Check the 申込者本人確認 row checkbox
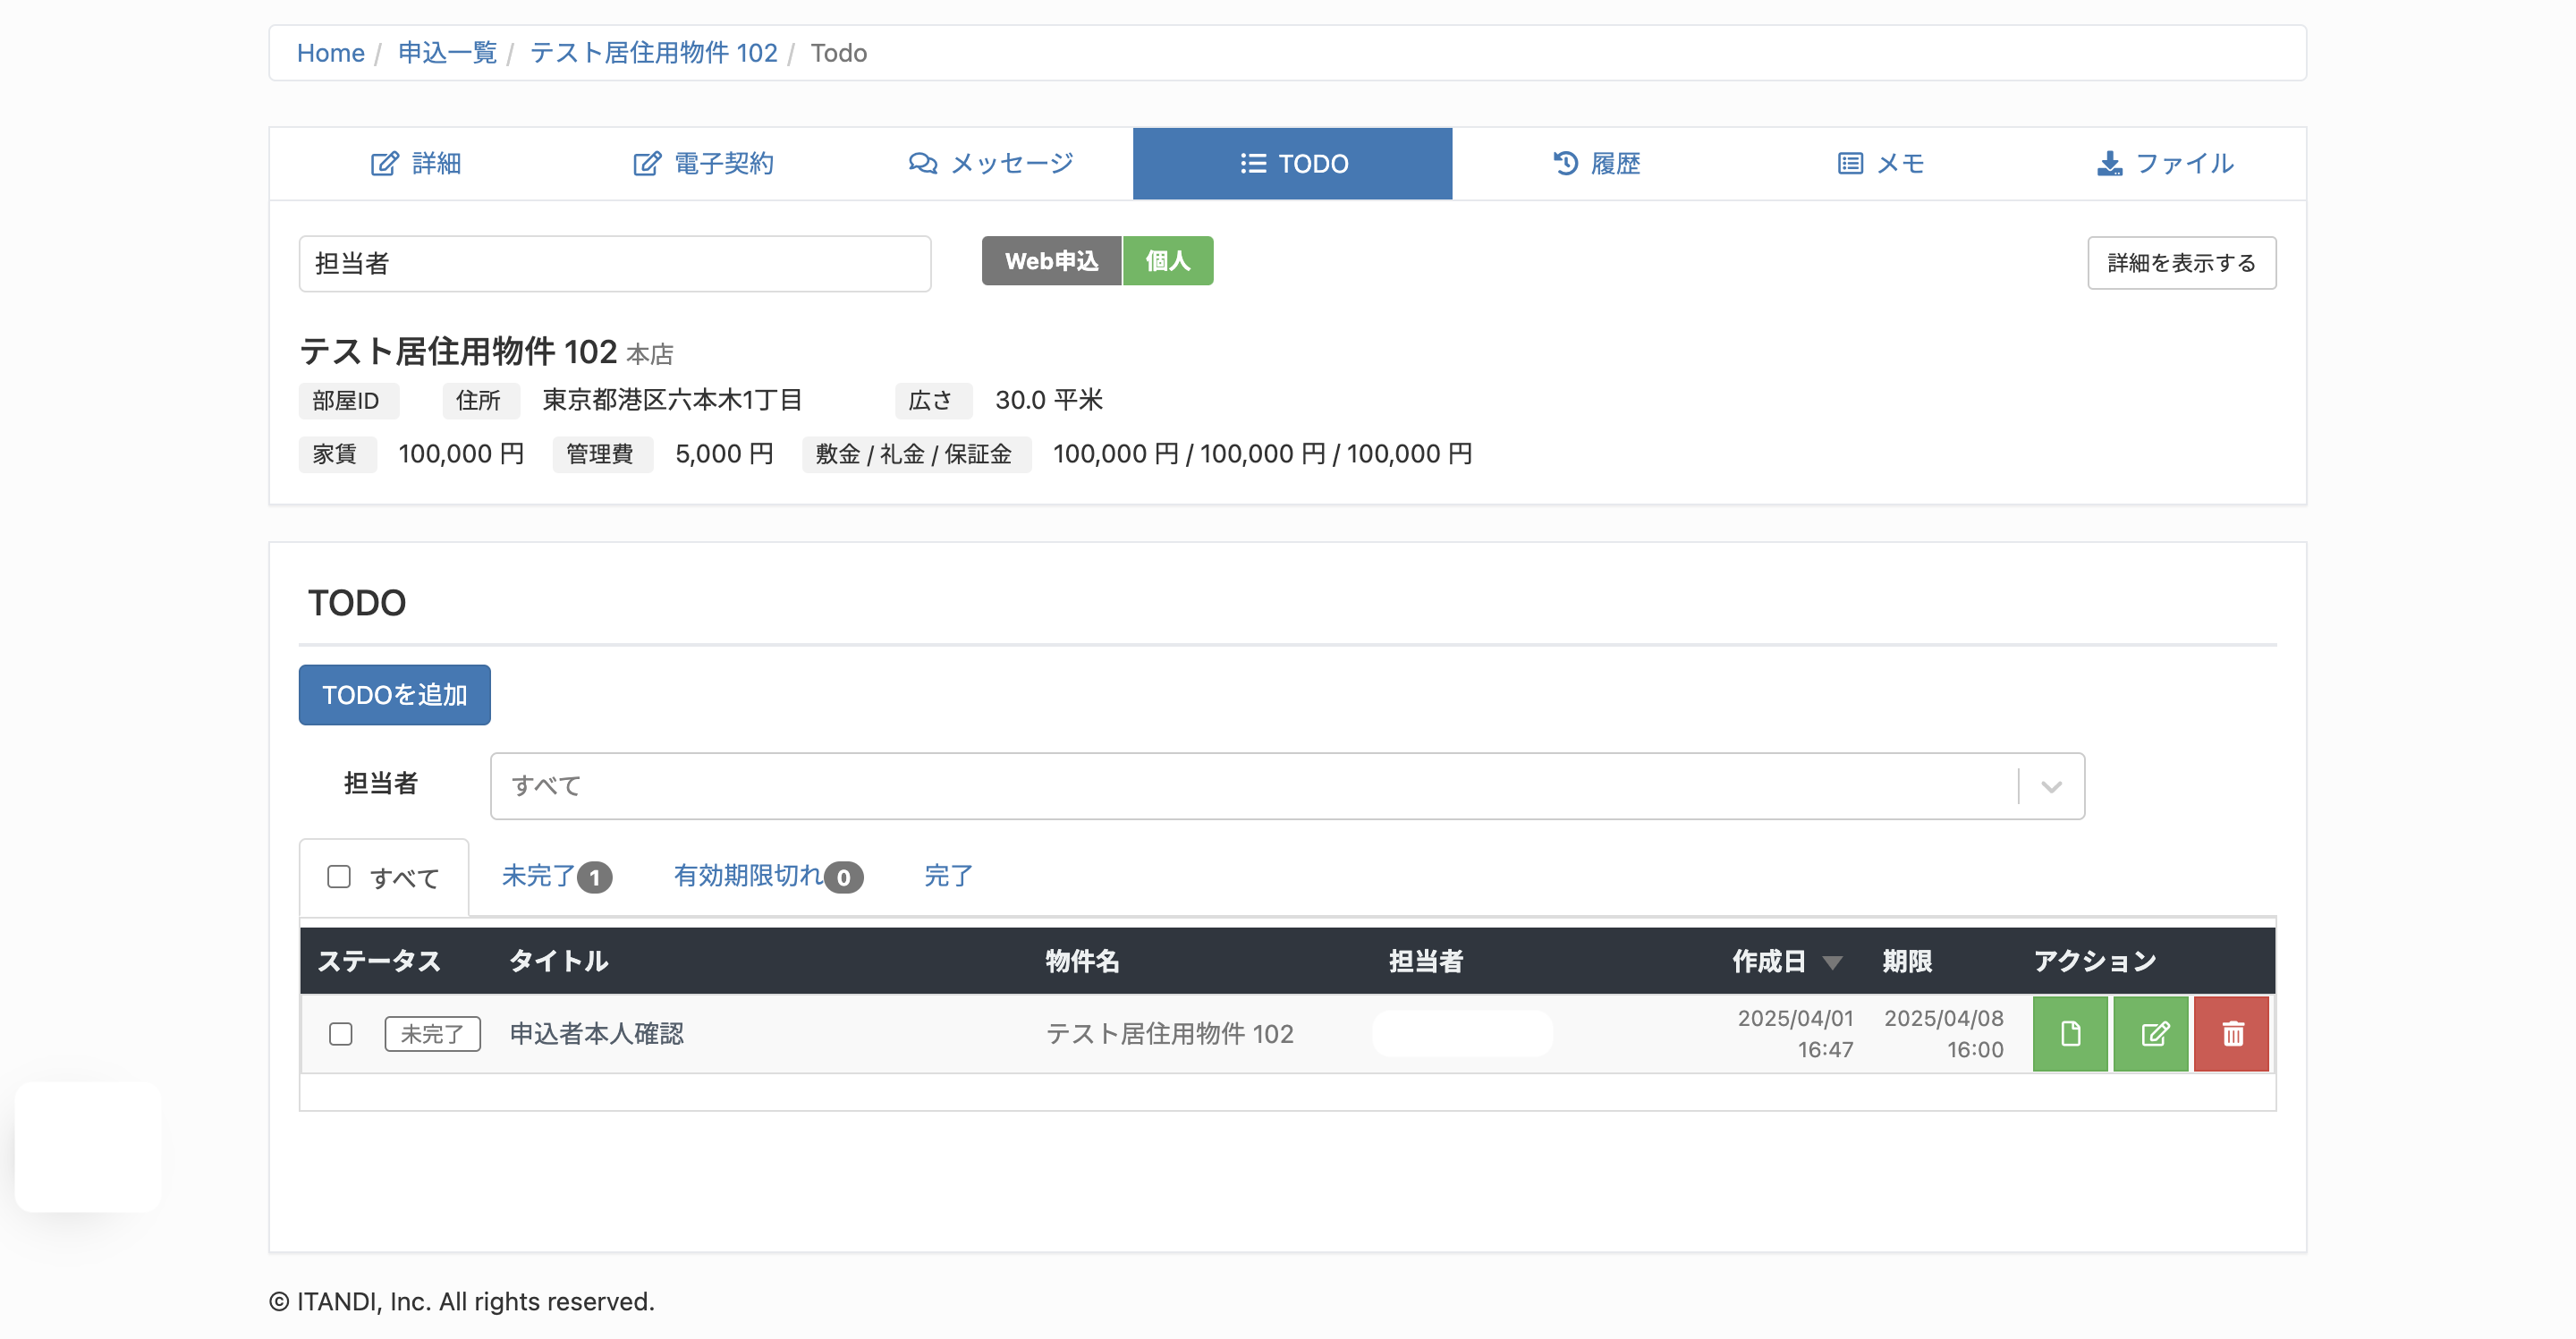Screen dimensions: 2576x1339 tap(341, 1033)
